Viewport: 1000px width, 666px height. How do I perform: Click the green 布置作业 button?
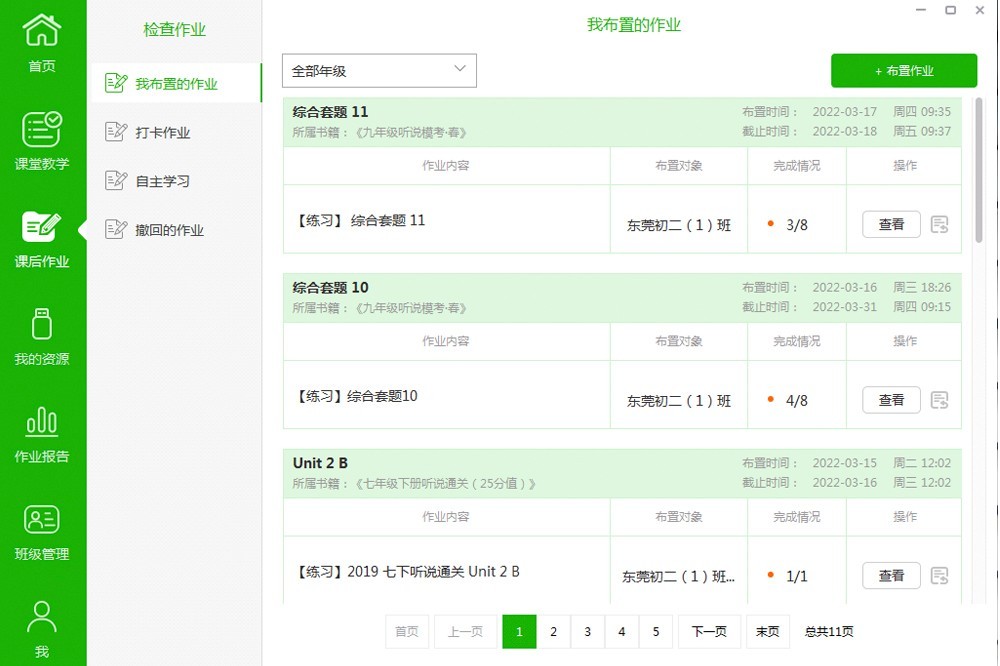[903, 70]
